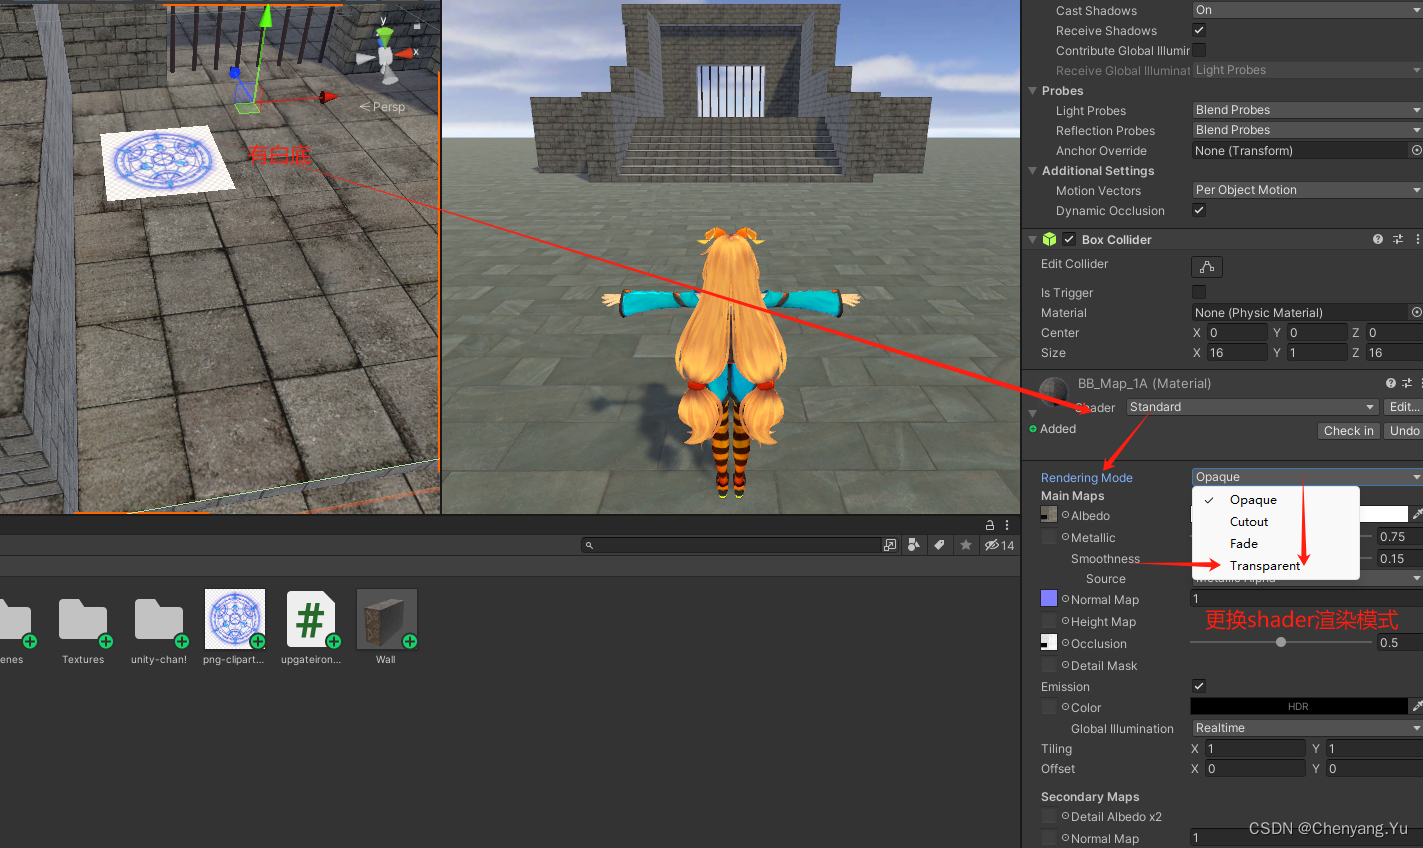Select the Height Map texture picker circle
This screenshot has height=848, width=1423.
pyautogui.click(x=1065, y=620)
